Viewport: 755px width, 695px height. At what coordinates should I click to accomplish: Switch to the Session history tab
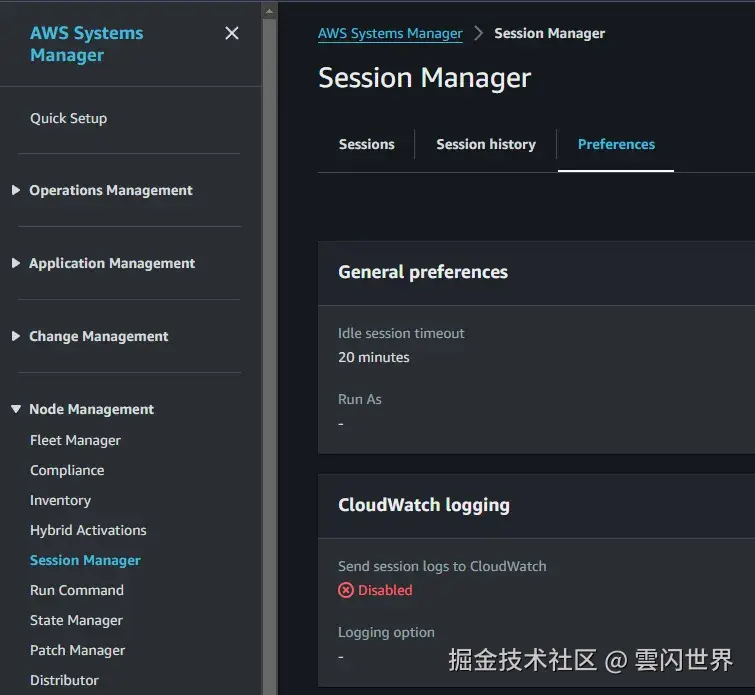(486, 144)
